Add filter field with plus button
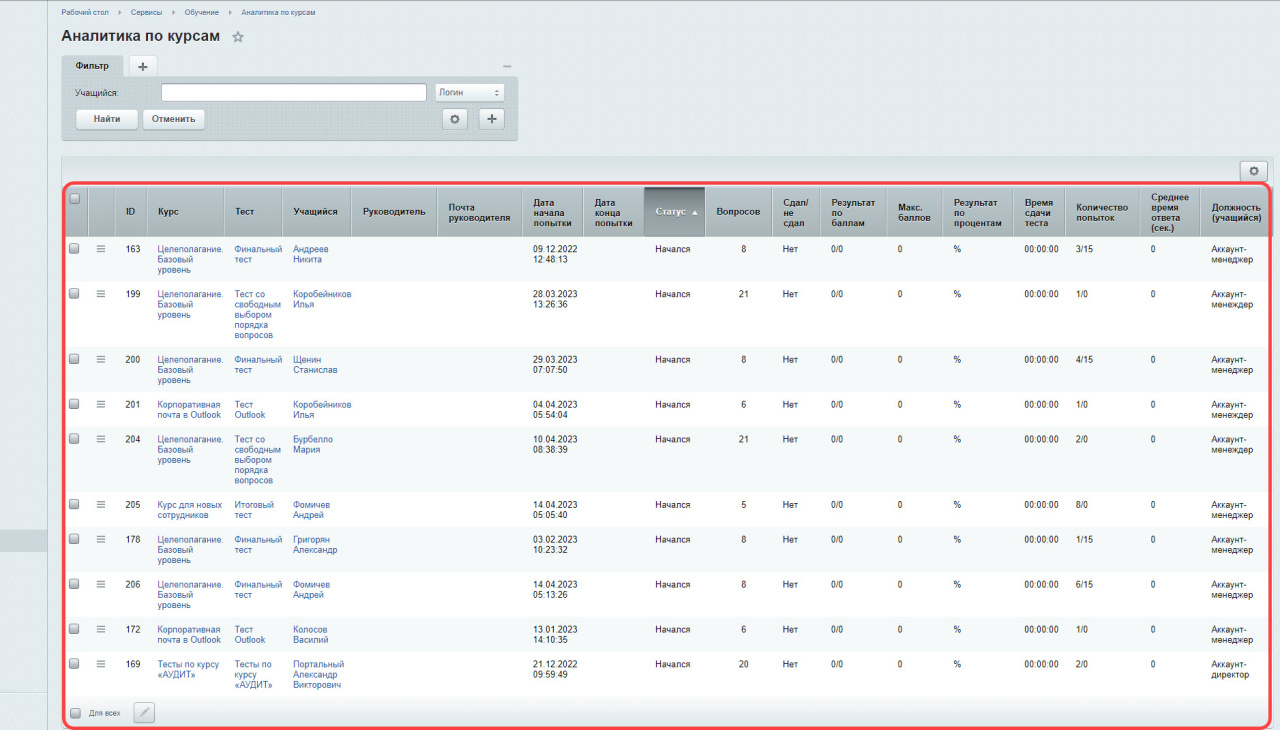1280x730 pixels. (x=492, y=119)
